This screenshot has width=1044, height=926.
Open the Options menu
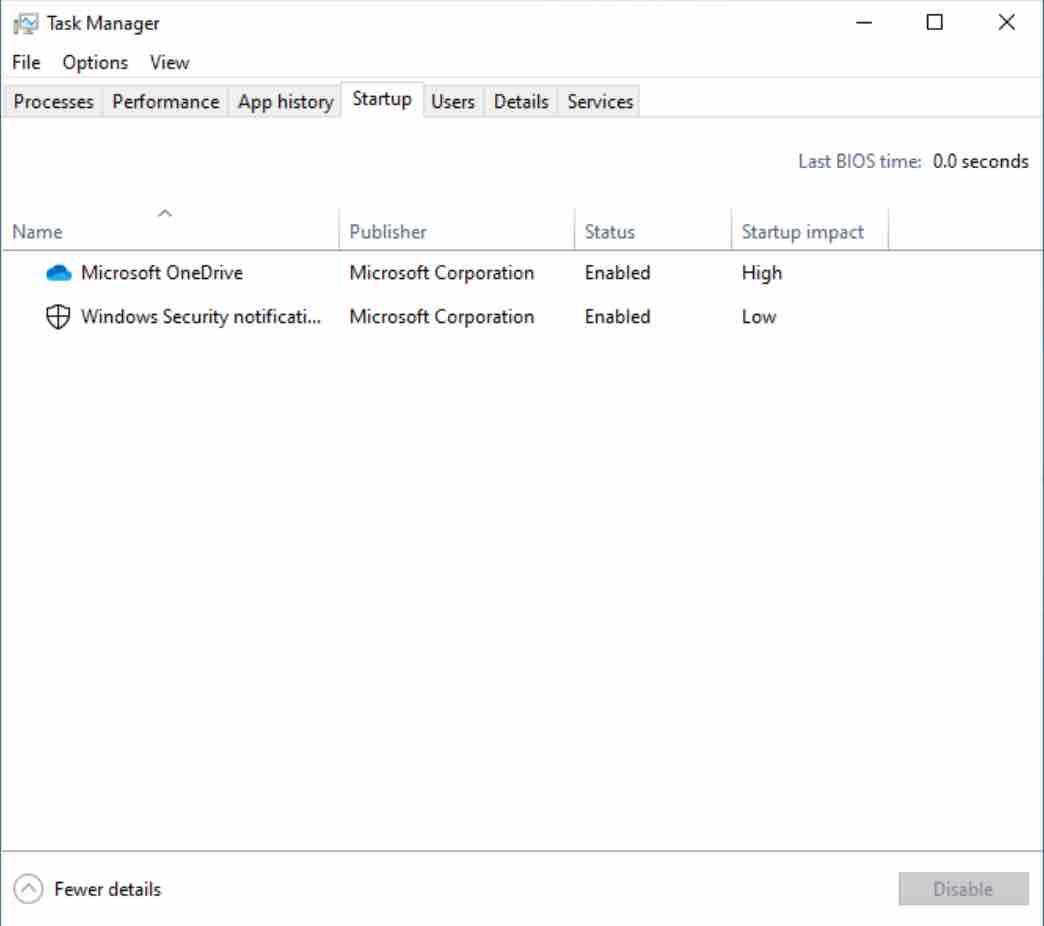coord(95,63)
